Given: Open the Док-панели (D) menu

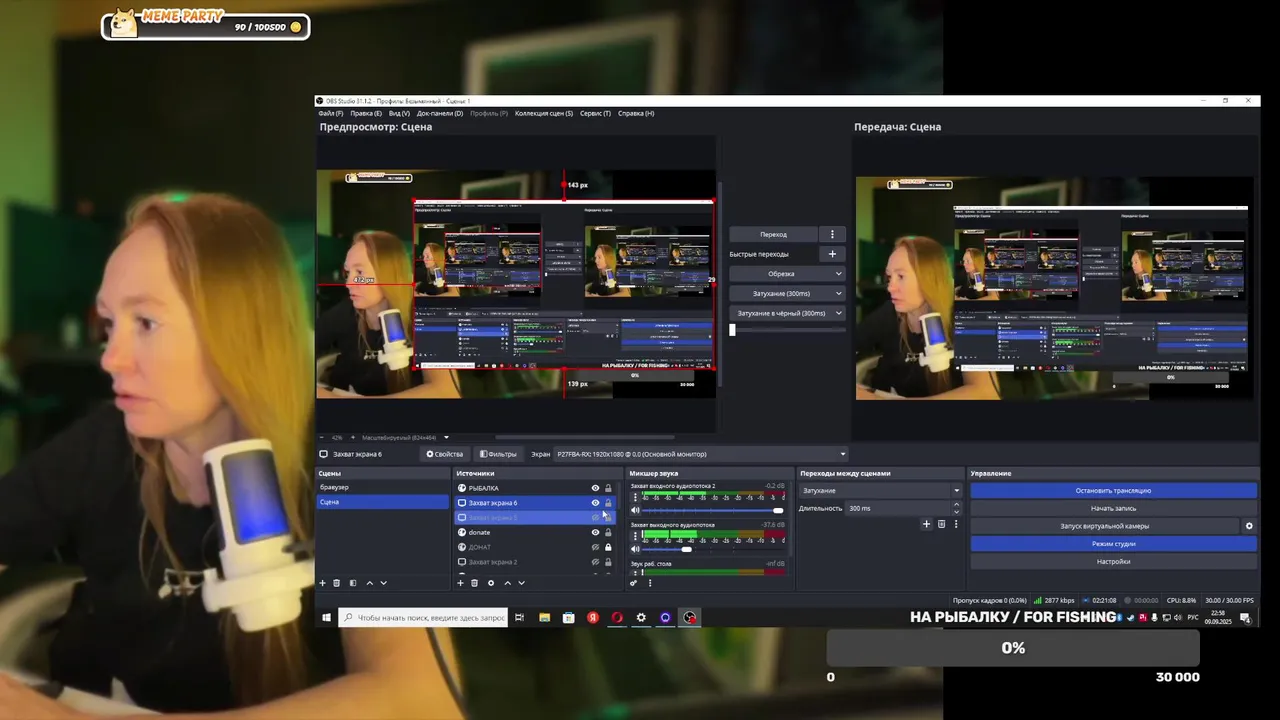Looking at the screenshot, I should 439,113.
